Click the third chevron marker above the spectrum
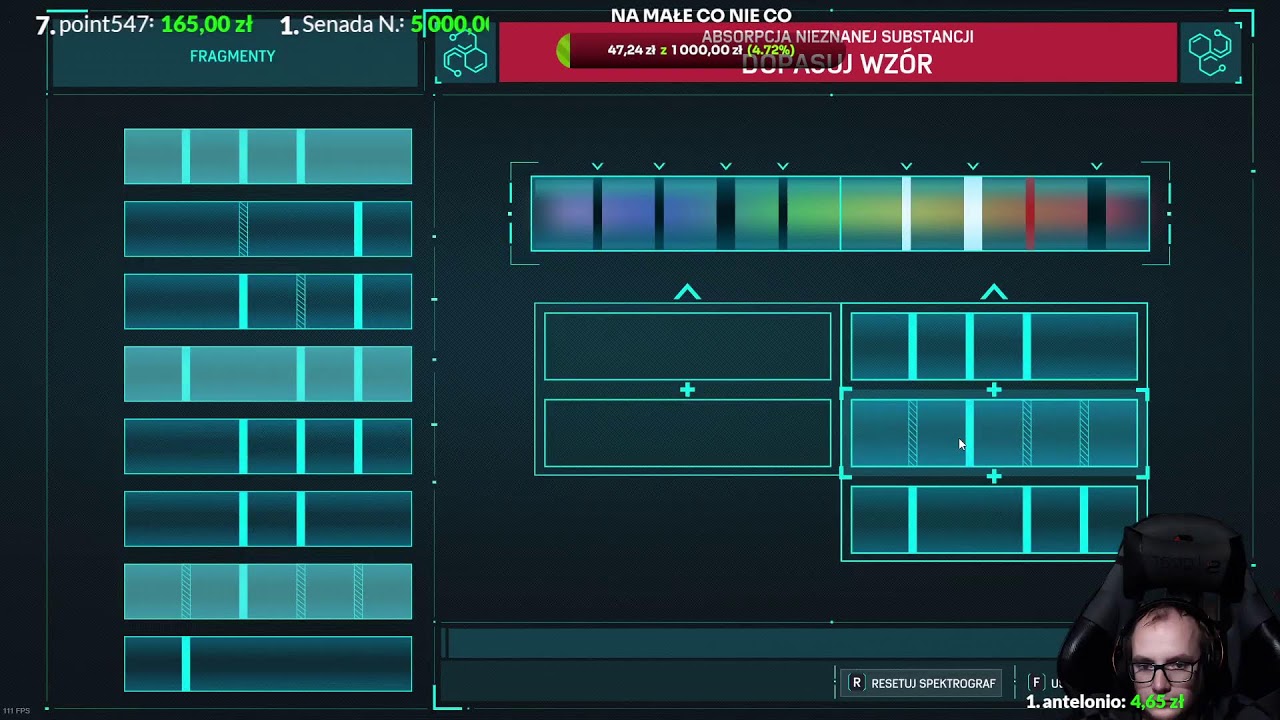1280x720 pixels. [x=726, y=166]
